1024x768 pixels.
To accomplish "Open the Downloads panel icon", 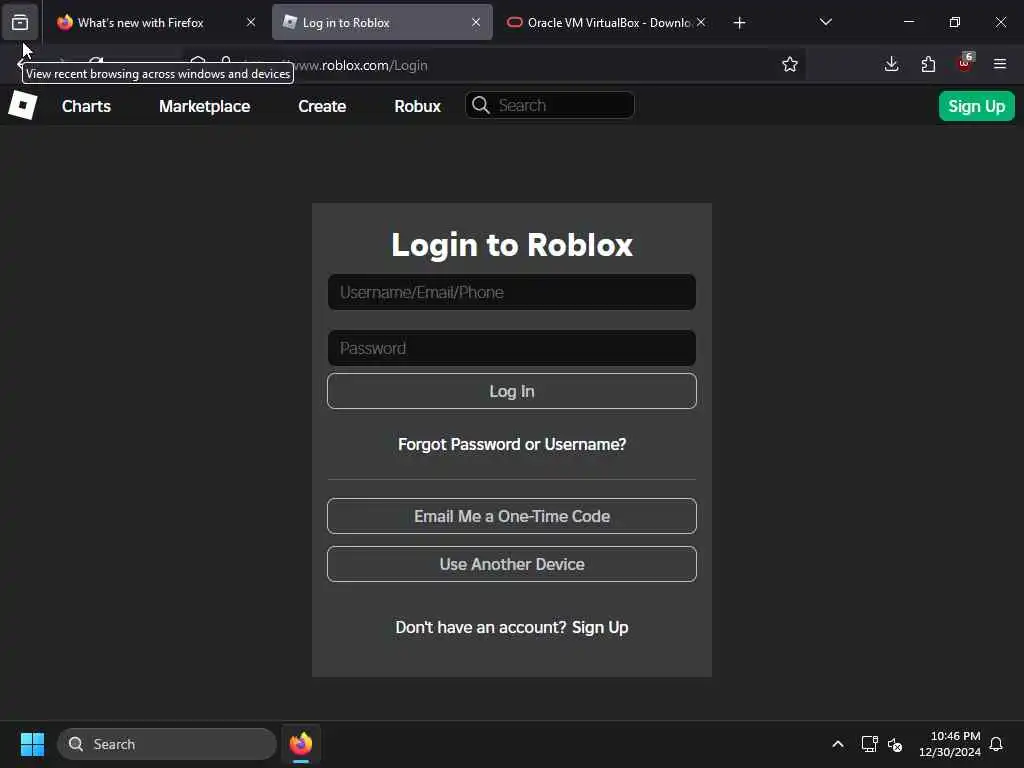I will coord(891,64).
